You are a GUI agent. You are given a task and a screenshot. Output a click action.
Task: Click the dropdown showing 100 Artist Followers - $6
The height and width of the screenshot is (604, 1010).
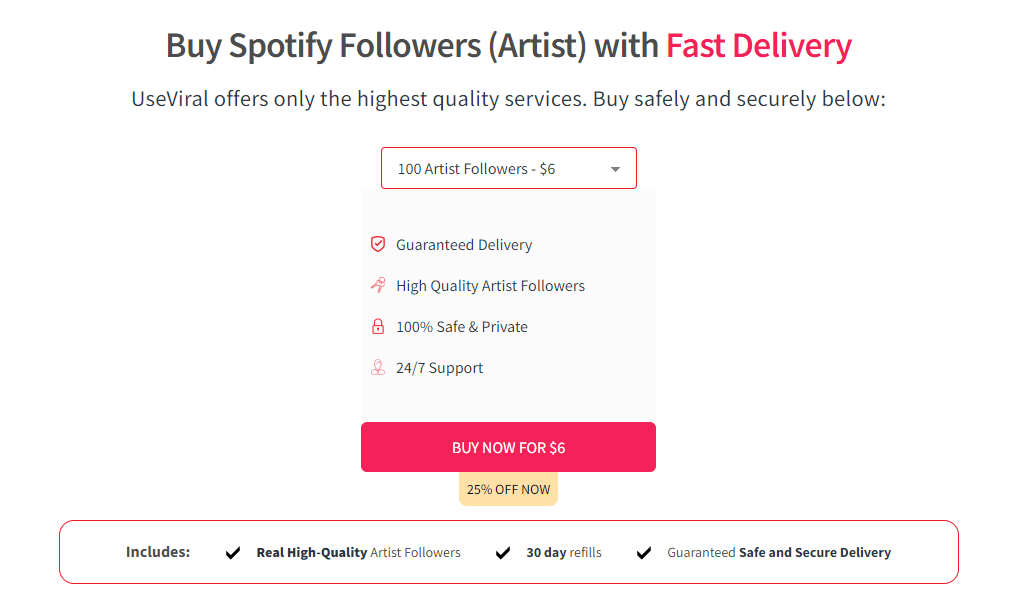click(x=508, y=168)
